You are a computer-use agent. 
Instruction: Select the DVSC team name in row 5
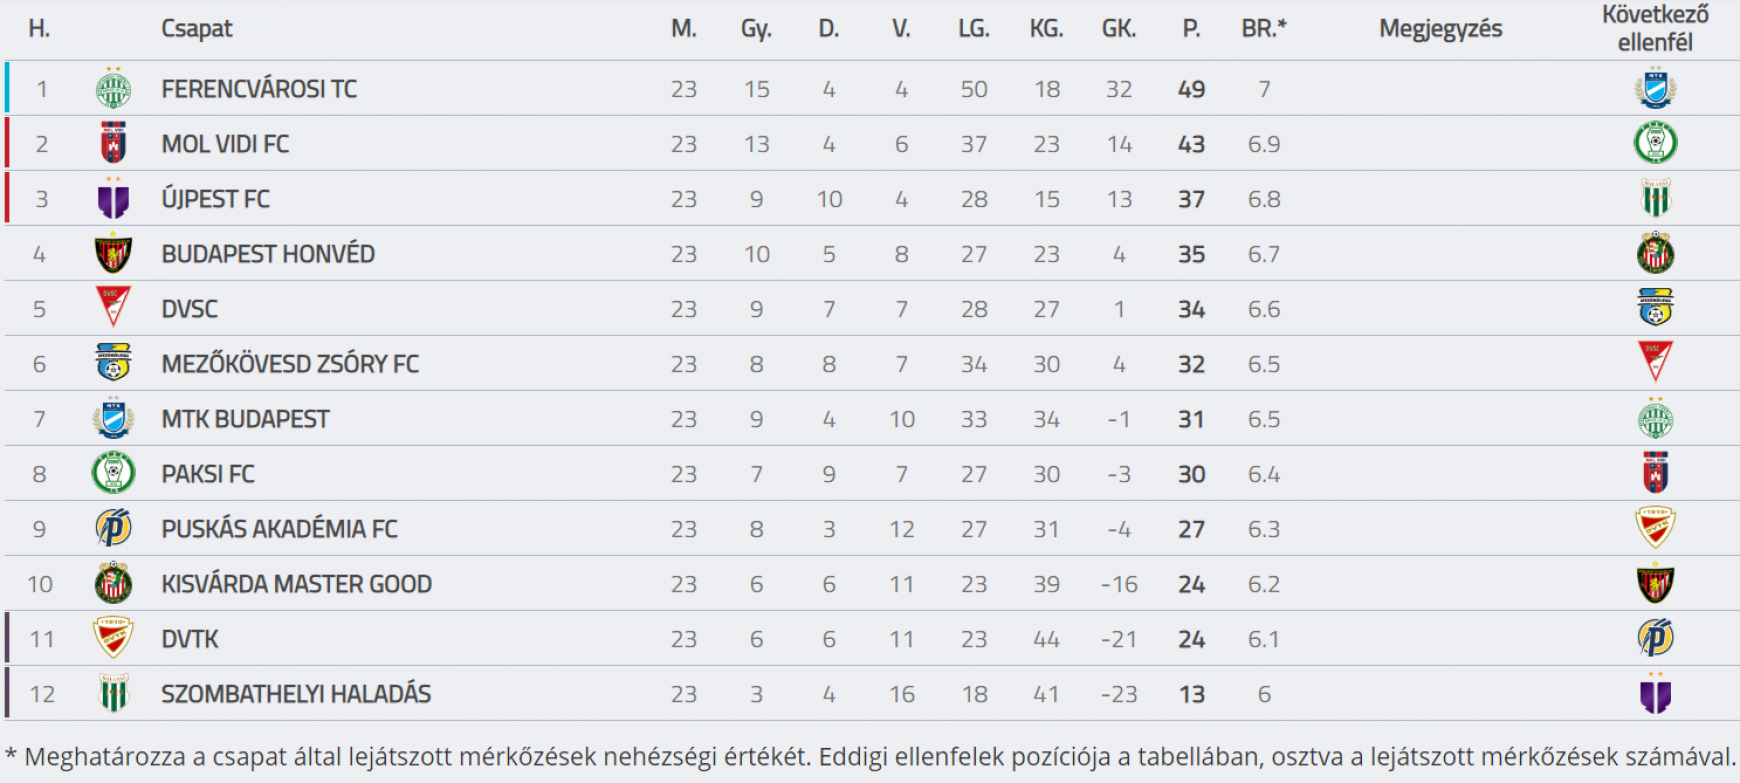(189, 309)
